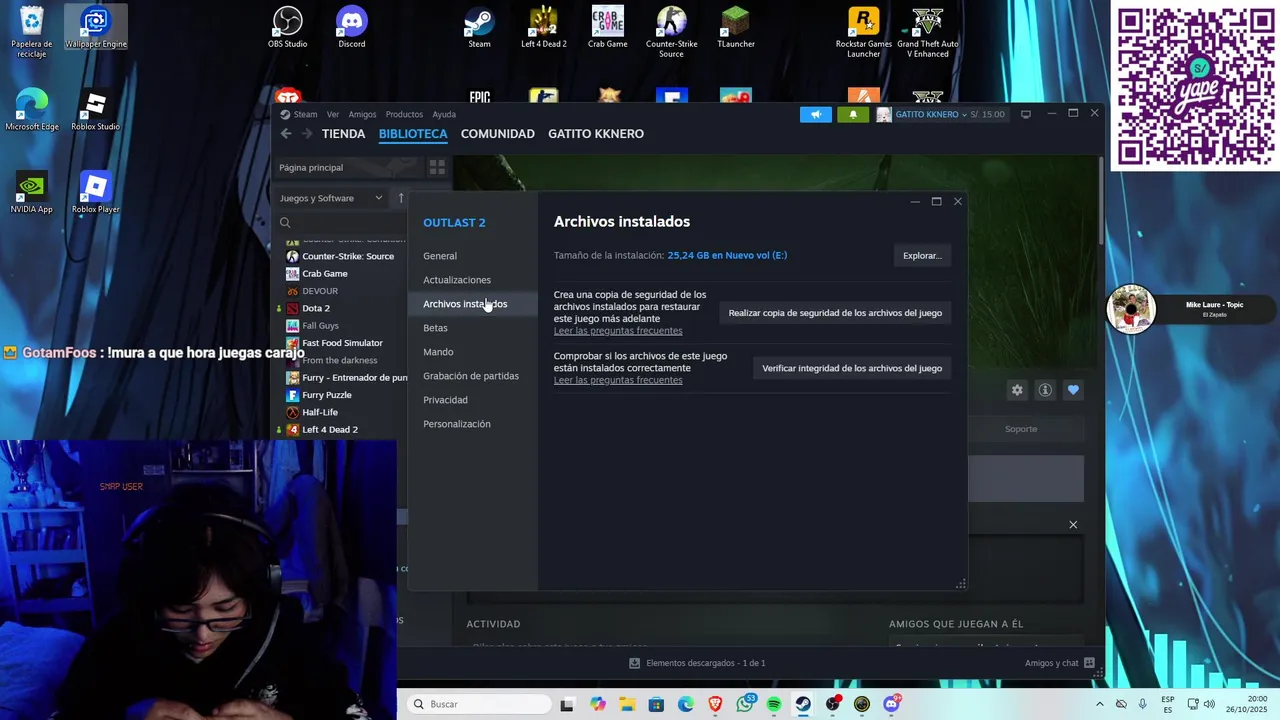Go forward with Steam's right arrow
1280x720 pixels.
307,134
